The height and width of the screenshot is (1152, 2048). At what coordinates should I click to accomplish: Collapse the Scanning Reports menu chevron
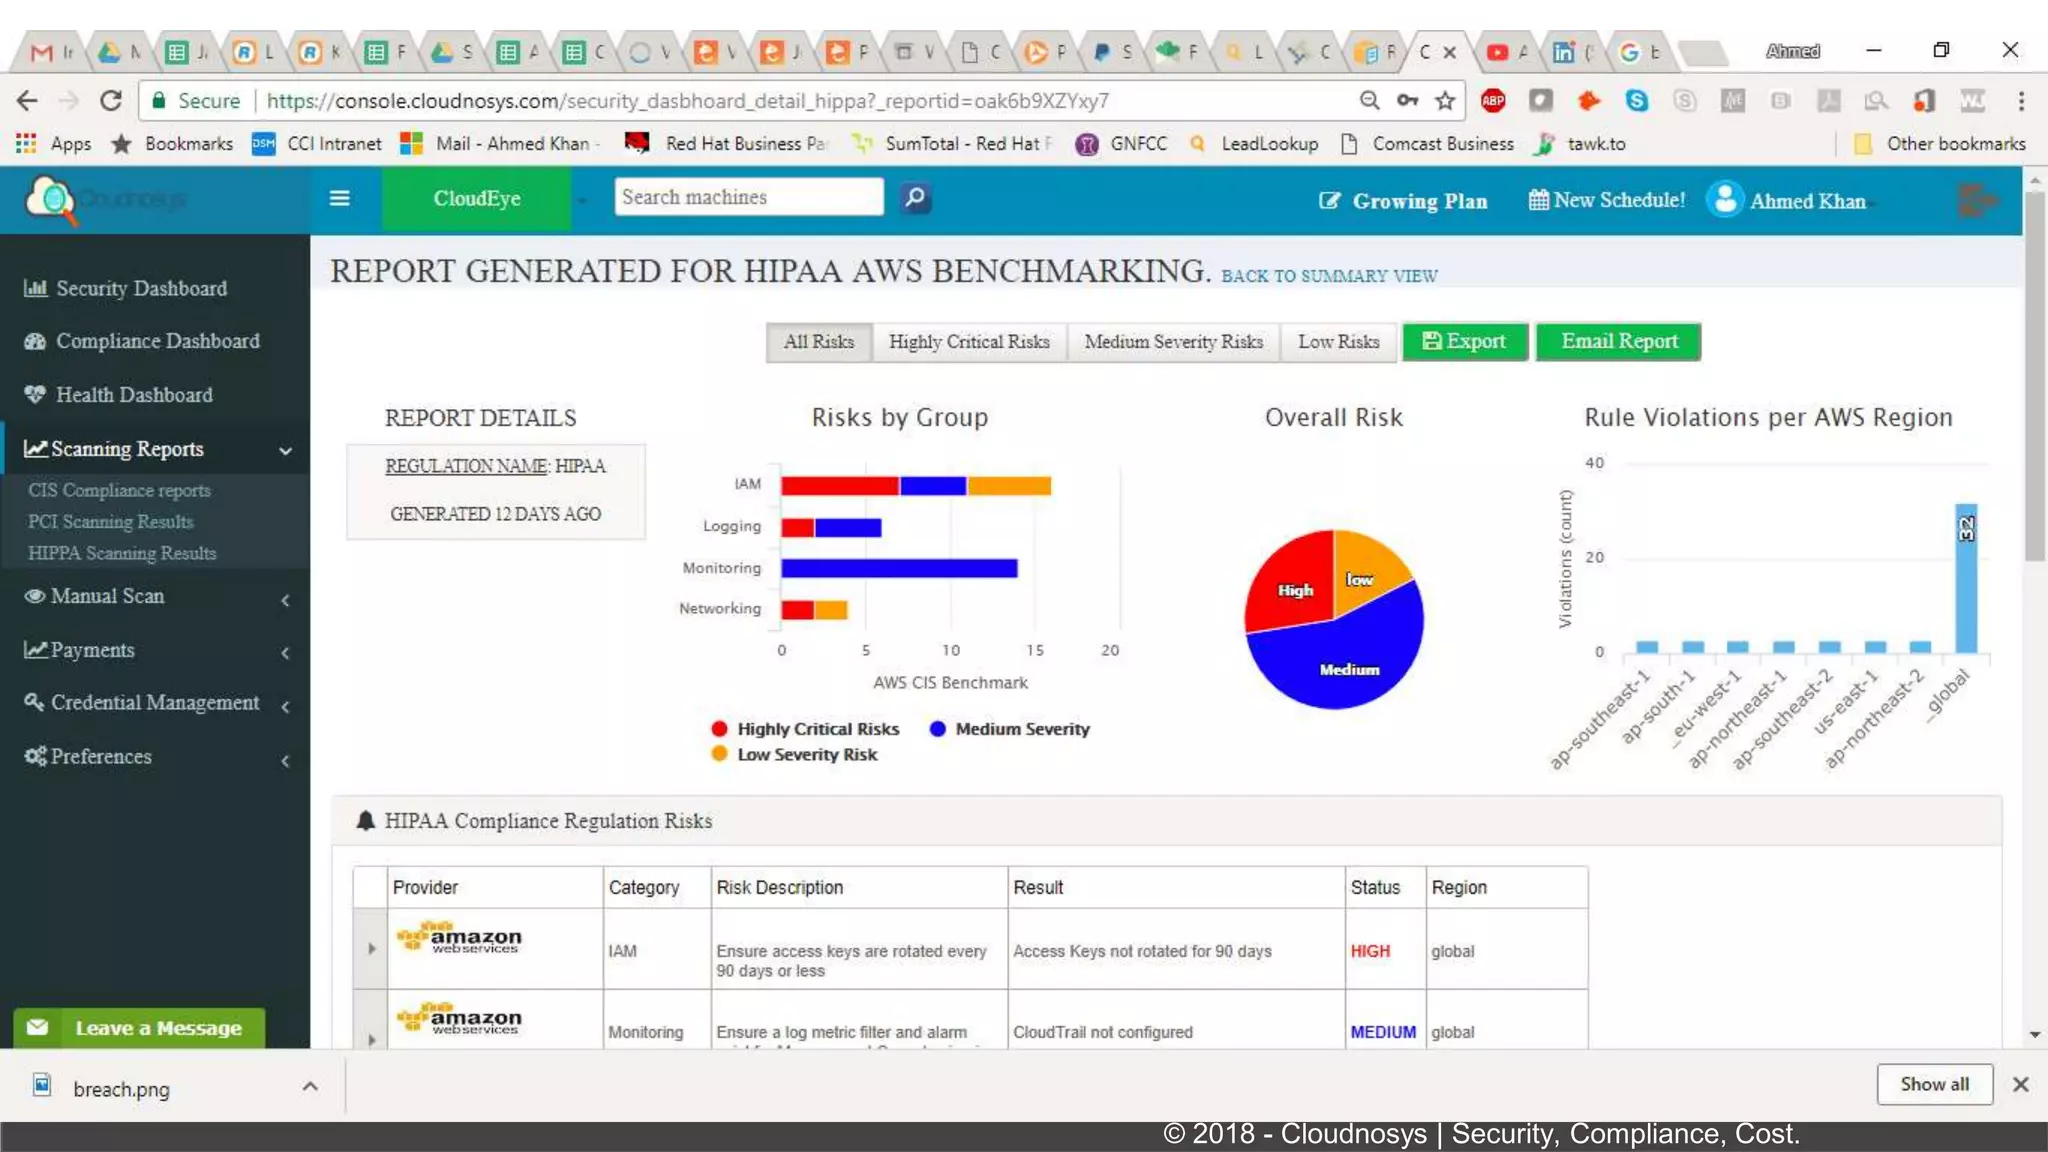(286, 451)
